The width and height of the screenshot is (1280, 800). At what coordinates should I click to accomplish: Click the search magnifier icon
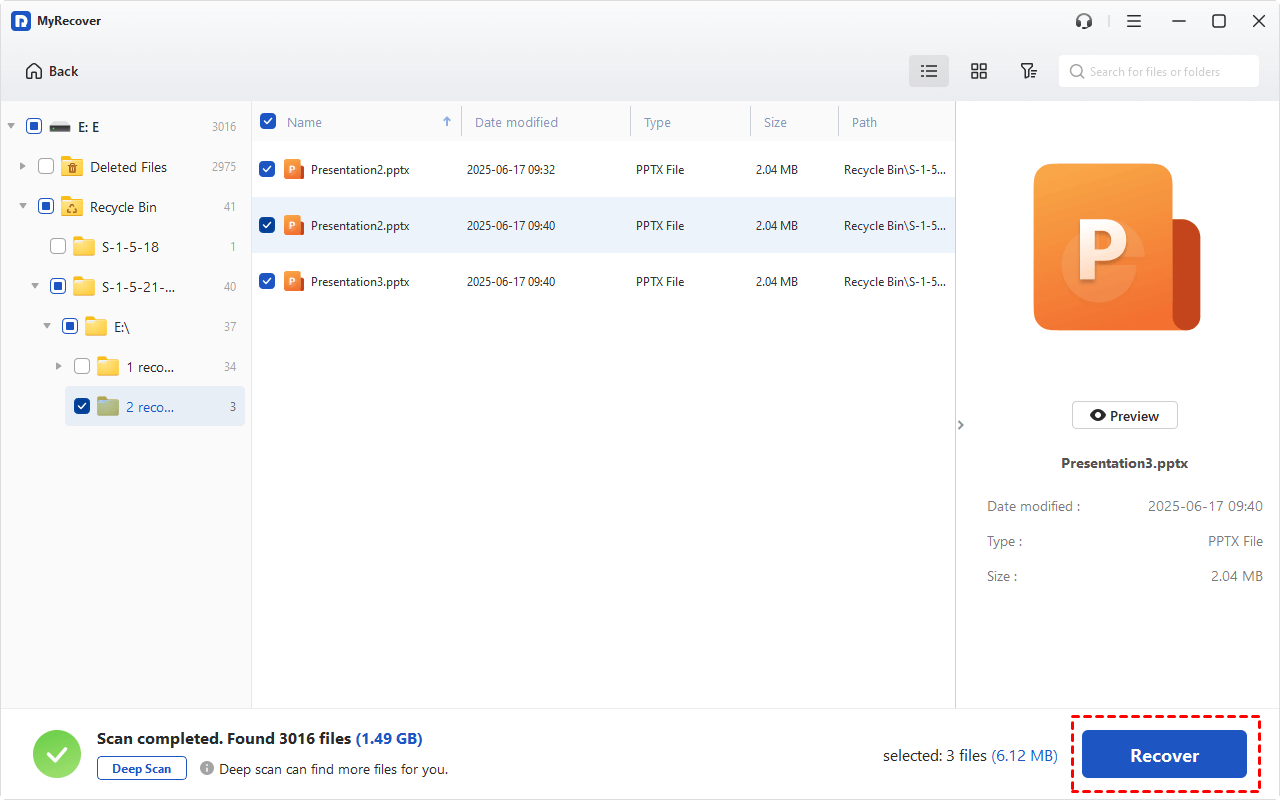(x=1077, y=72)
